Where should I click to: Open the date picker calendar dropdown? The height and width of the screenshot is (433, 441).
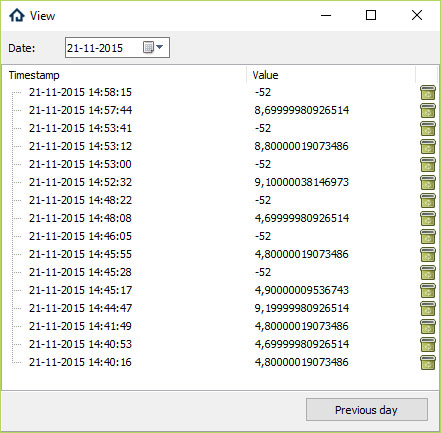point(153,47)
